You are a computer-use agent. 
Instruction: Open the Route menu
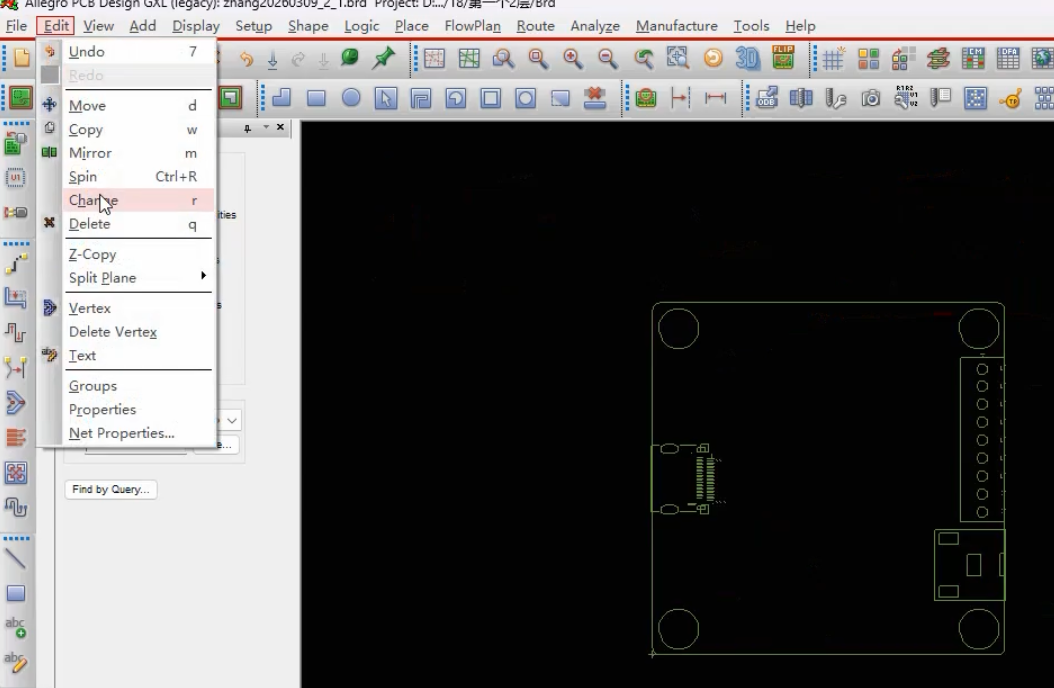click(535, 26)
